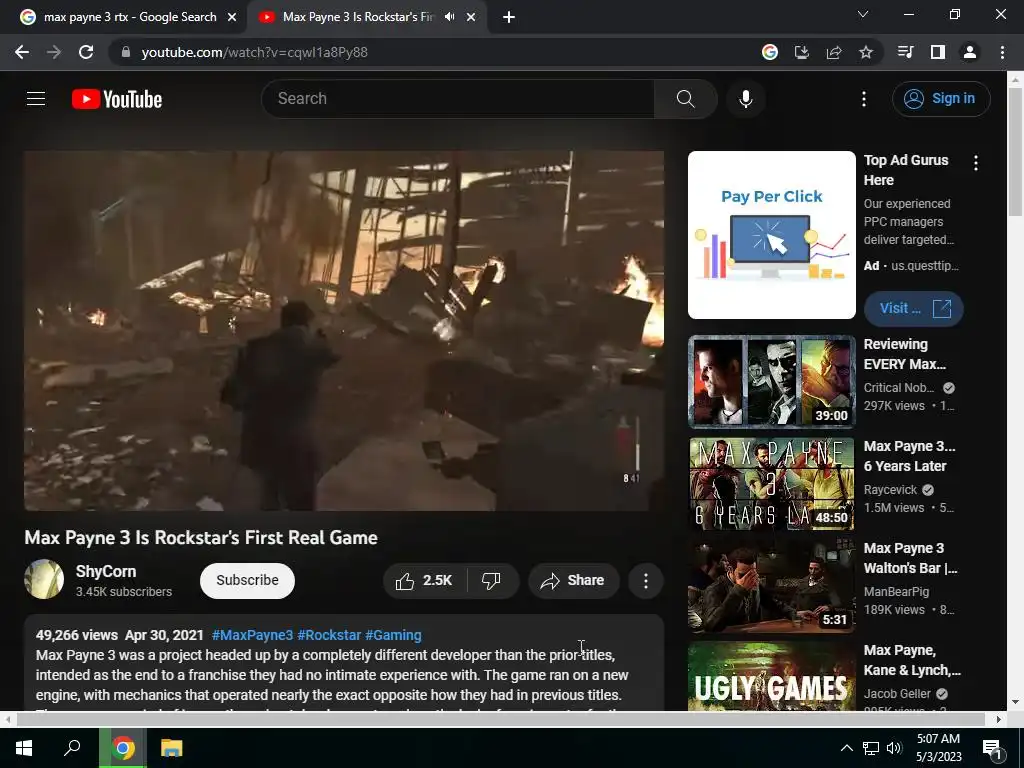This screenshot has height=768, width=1024.
Task: Go to the YouTube home logo
Action: coord(117,99)
